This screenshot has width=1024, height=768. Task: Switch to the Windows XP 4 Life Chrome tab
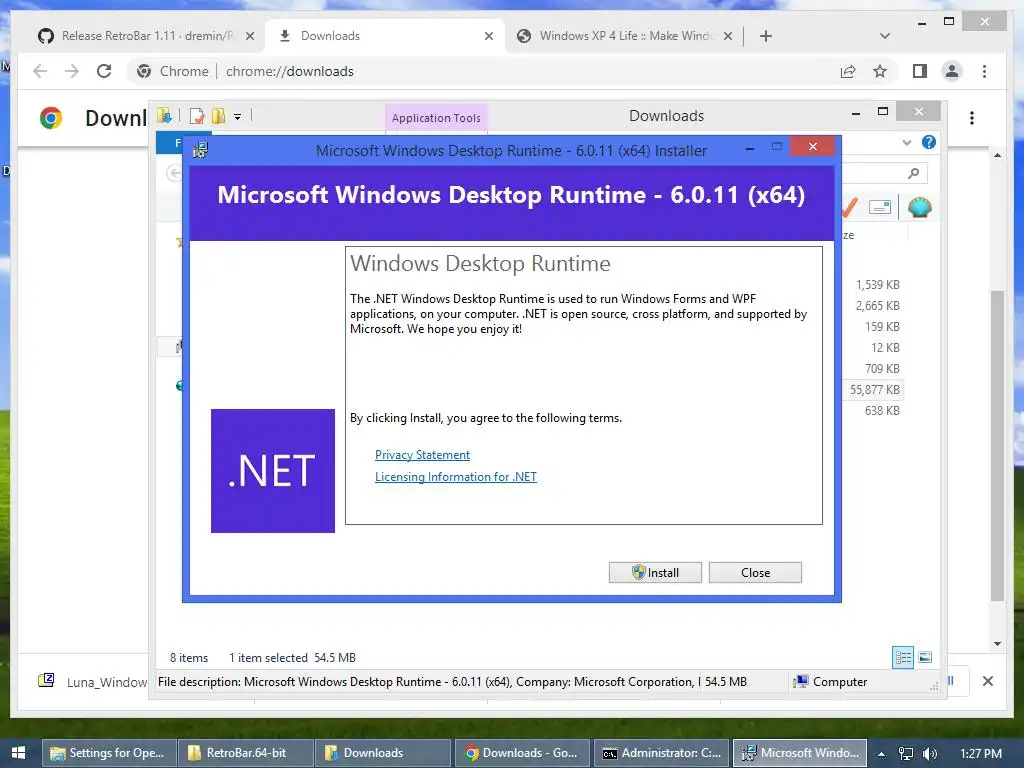point(625,36)
